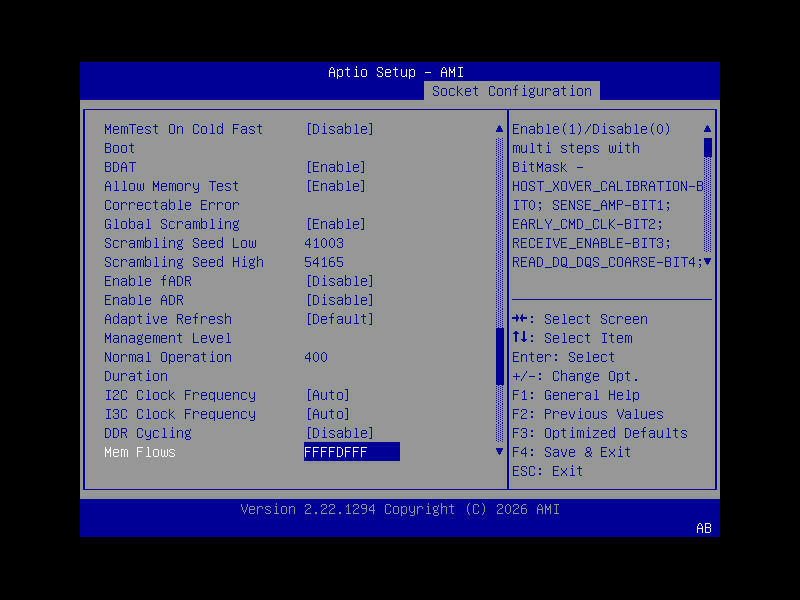Click the +/-: Change Opt. hint
The image size is (800, 600).
[576, 376]
